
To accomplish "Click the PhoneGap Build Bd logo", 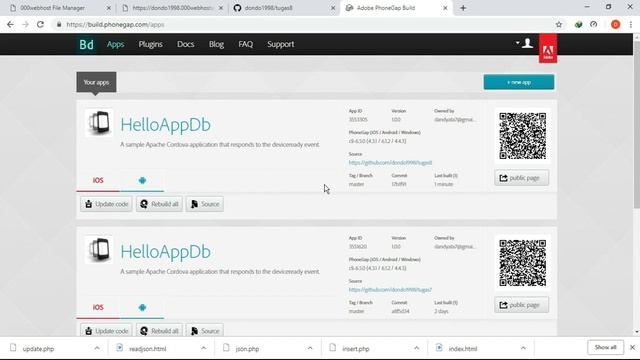I will (86, 44).
